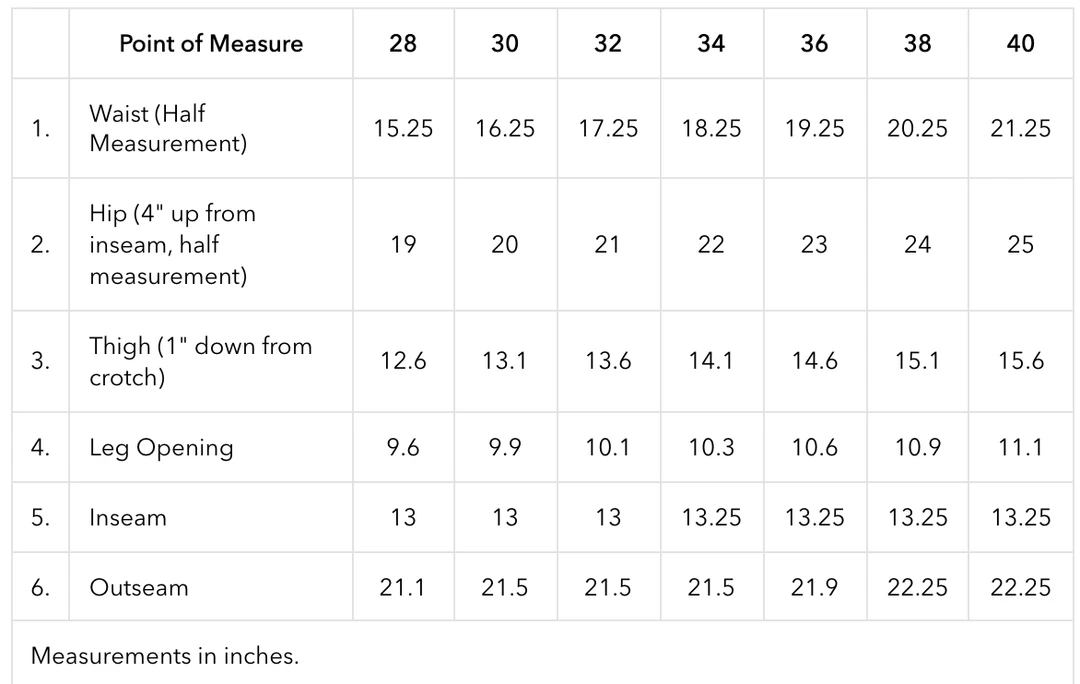
Task: Select the outseam value 21.9
Action: [814, 587]
